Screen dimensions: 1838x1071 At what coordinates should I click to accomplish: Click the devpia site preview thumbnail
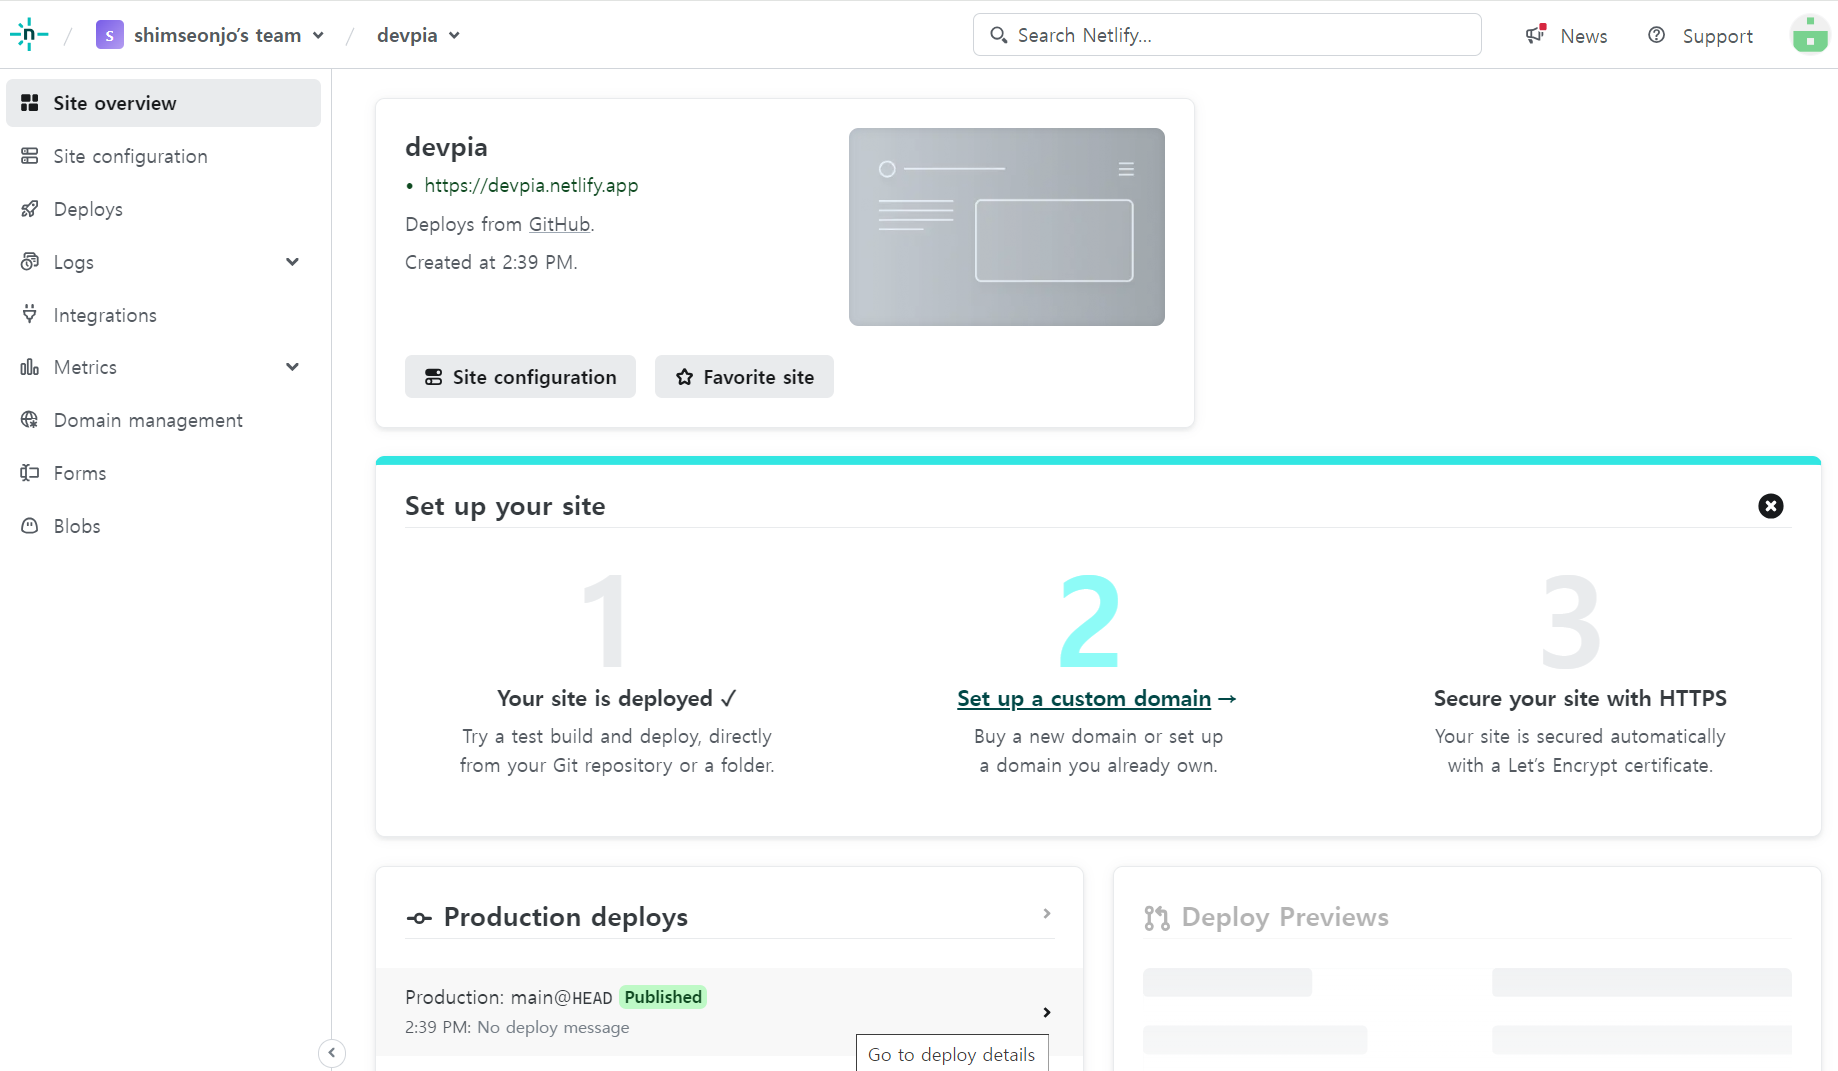(1006, 227)
